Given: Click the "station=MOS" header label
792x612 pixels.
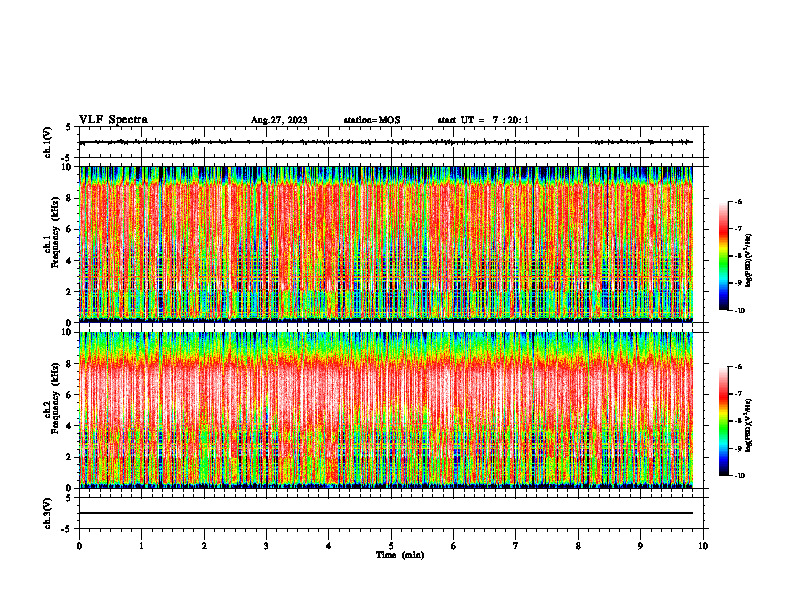Looking at the screenshot, I should click(x=372, y=120).
